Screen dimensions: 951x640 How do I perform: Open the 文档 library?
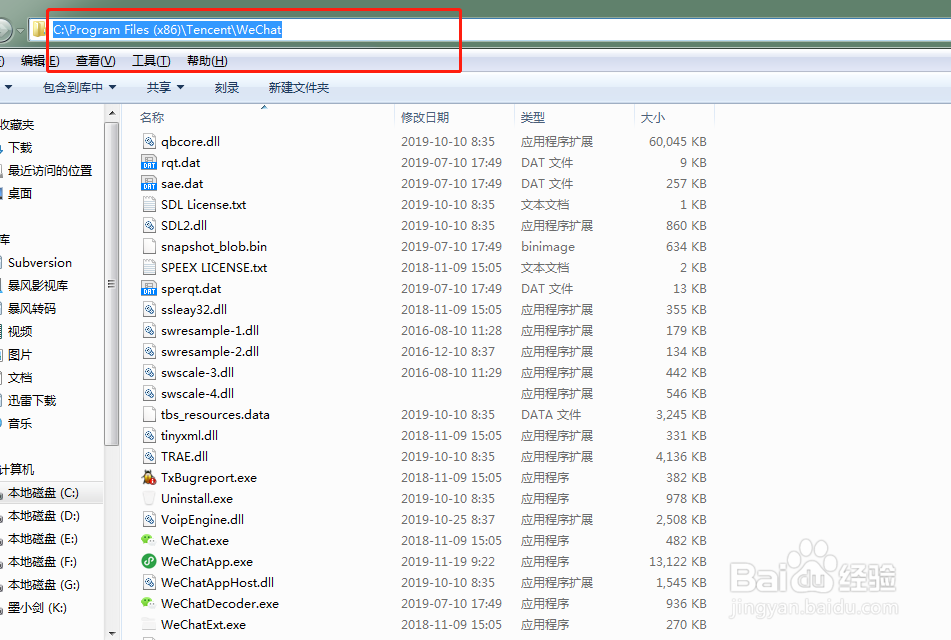point(20,377)
